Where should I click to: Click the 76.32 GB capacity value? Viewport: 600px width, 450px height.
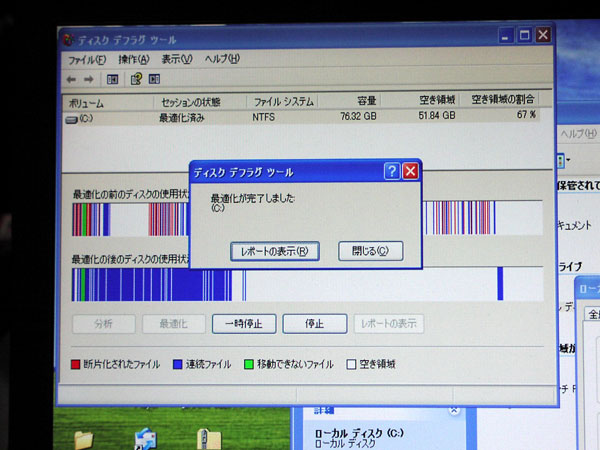tap(358, 116)
